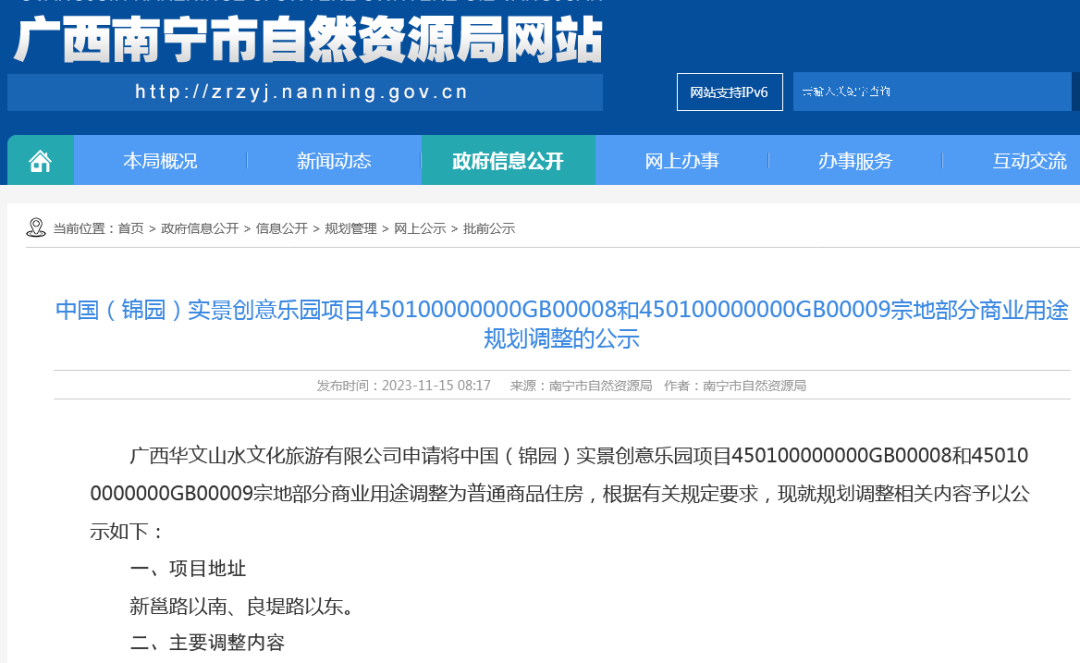The height and width of the screenshot is (663, 1080).
Task: Click the blue article title heading
Action: pyautogui.click(x=561, y=324)
